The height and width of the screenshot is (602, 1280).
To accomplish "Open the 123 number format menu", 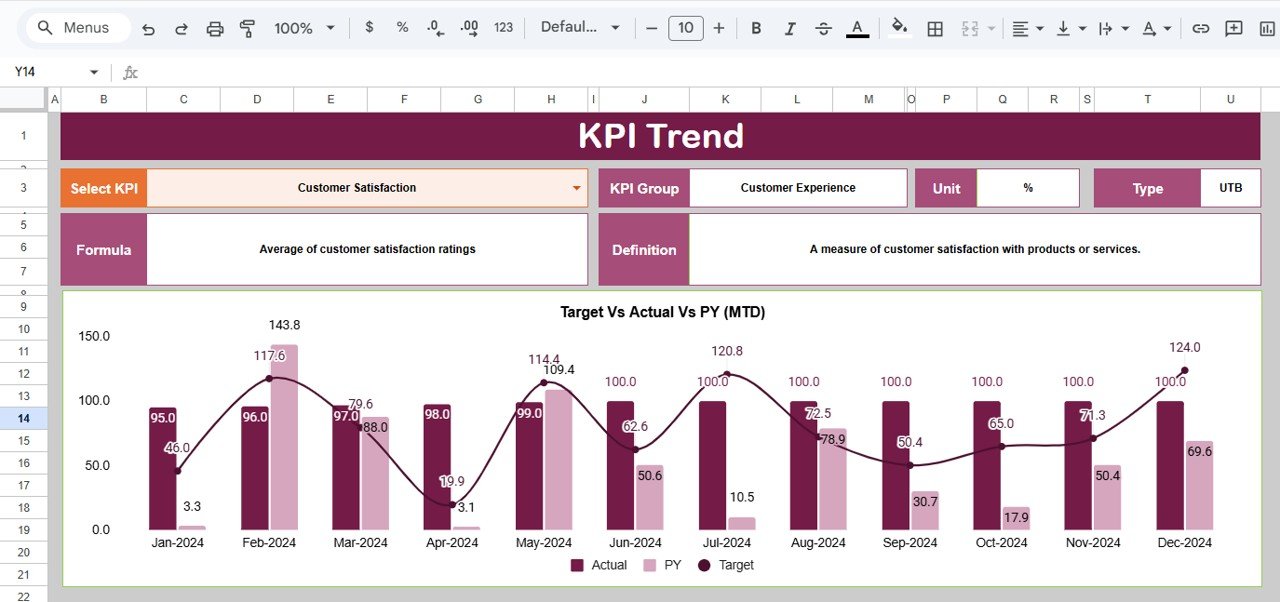I will [x=503, y=28].
